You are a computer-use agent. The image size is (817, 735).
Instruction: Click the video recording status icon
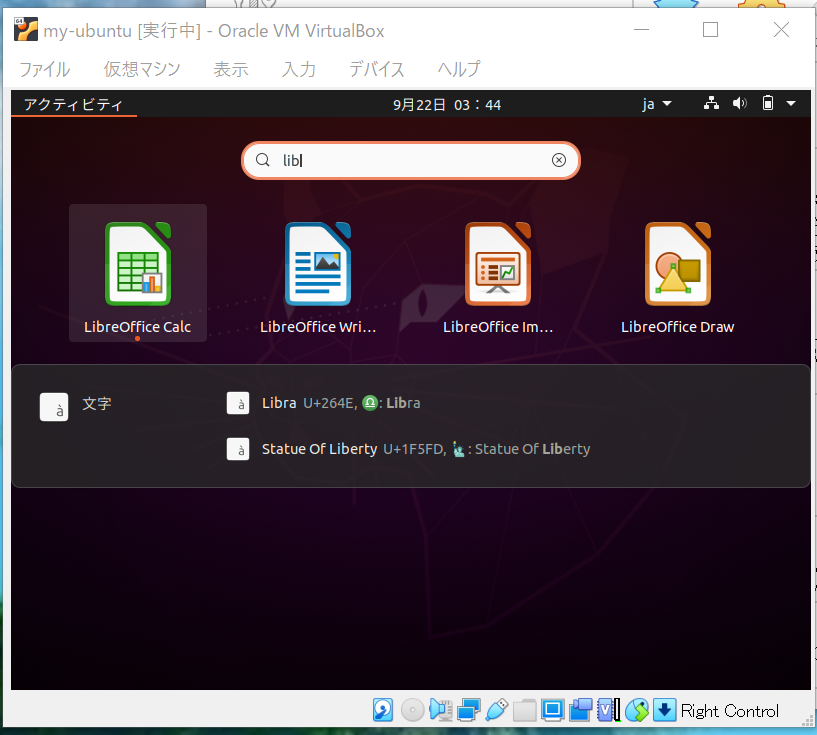point(580,710)
